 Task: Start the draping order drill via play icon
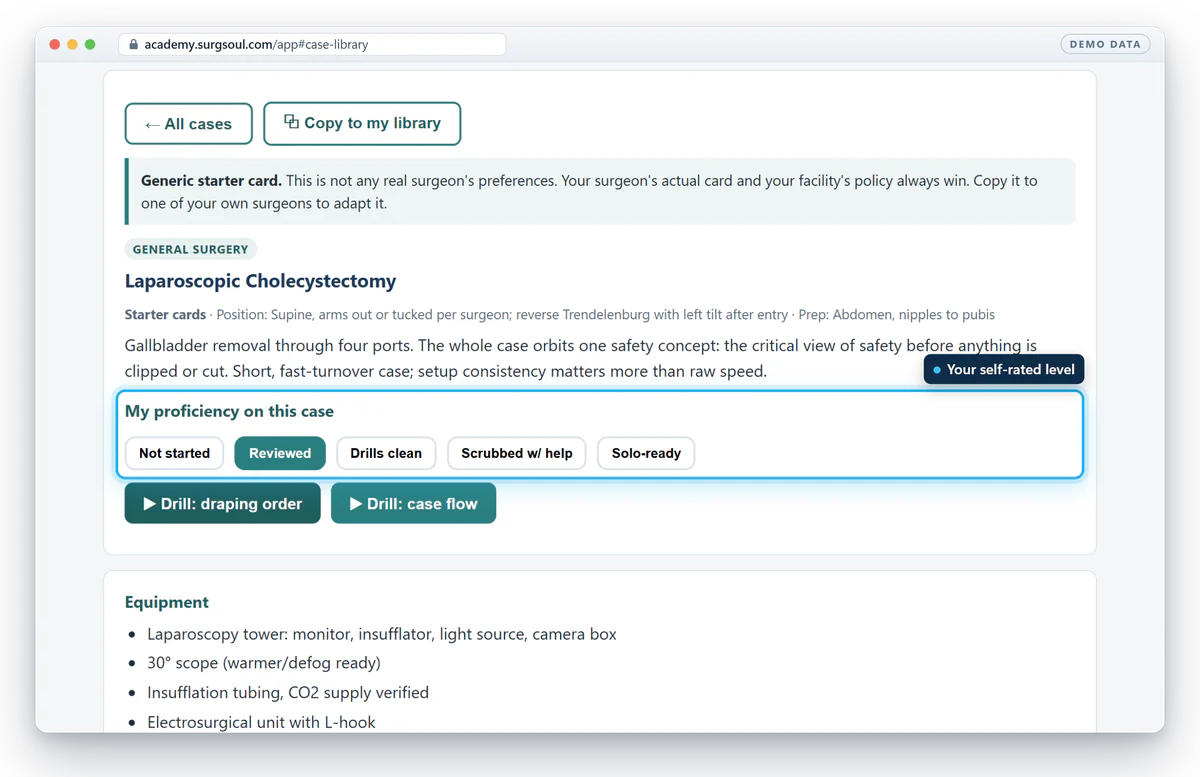pos(149,504)
